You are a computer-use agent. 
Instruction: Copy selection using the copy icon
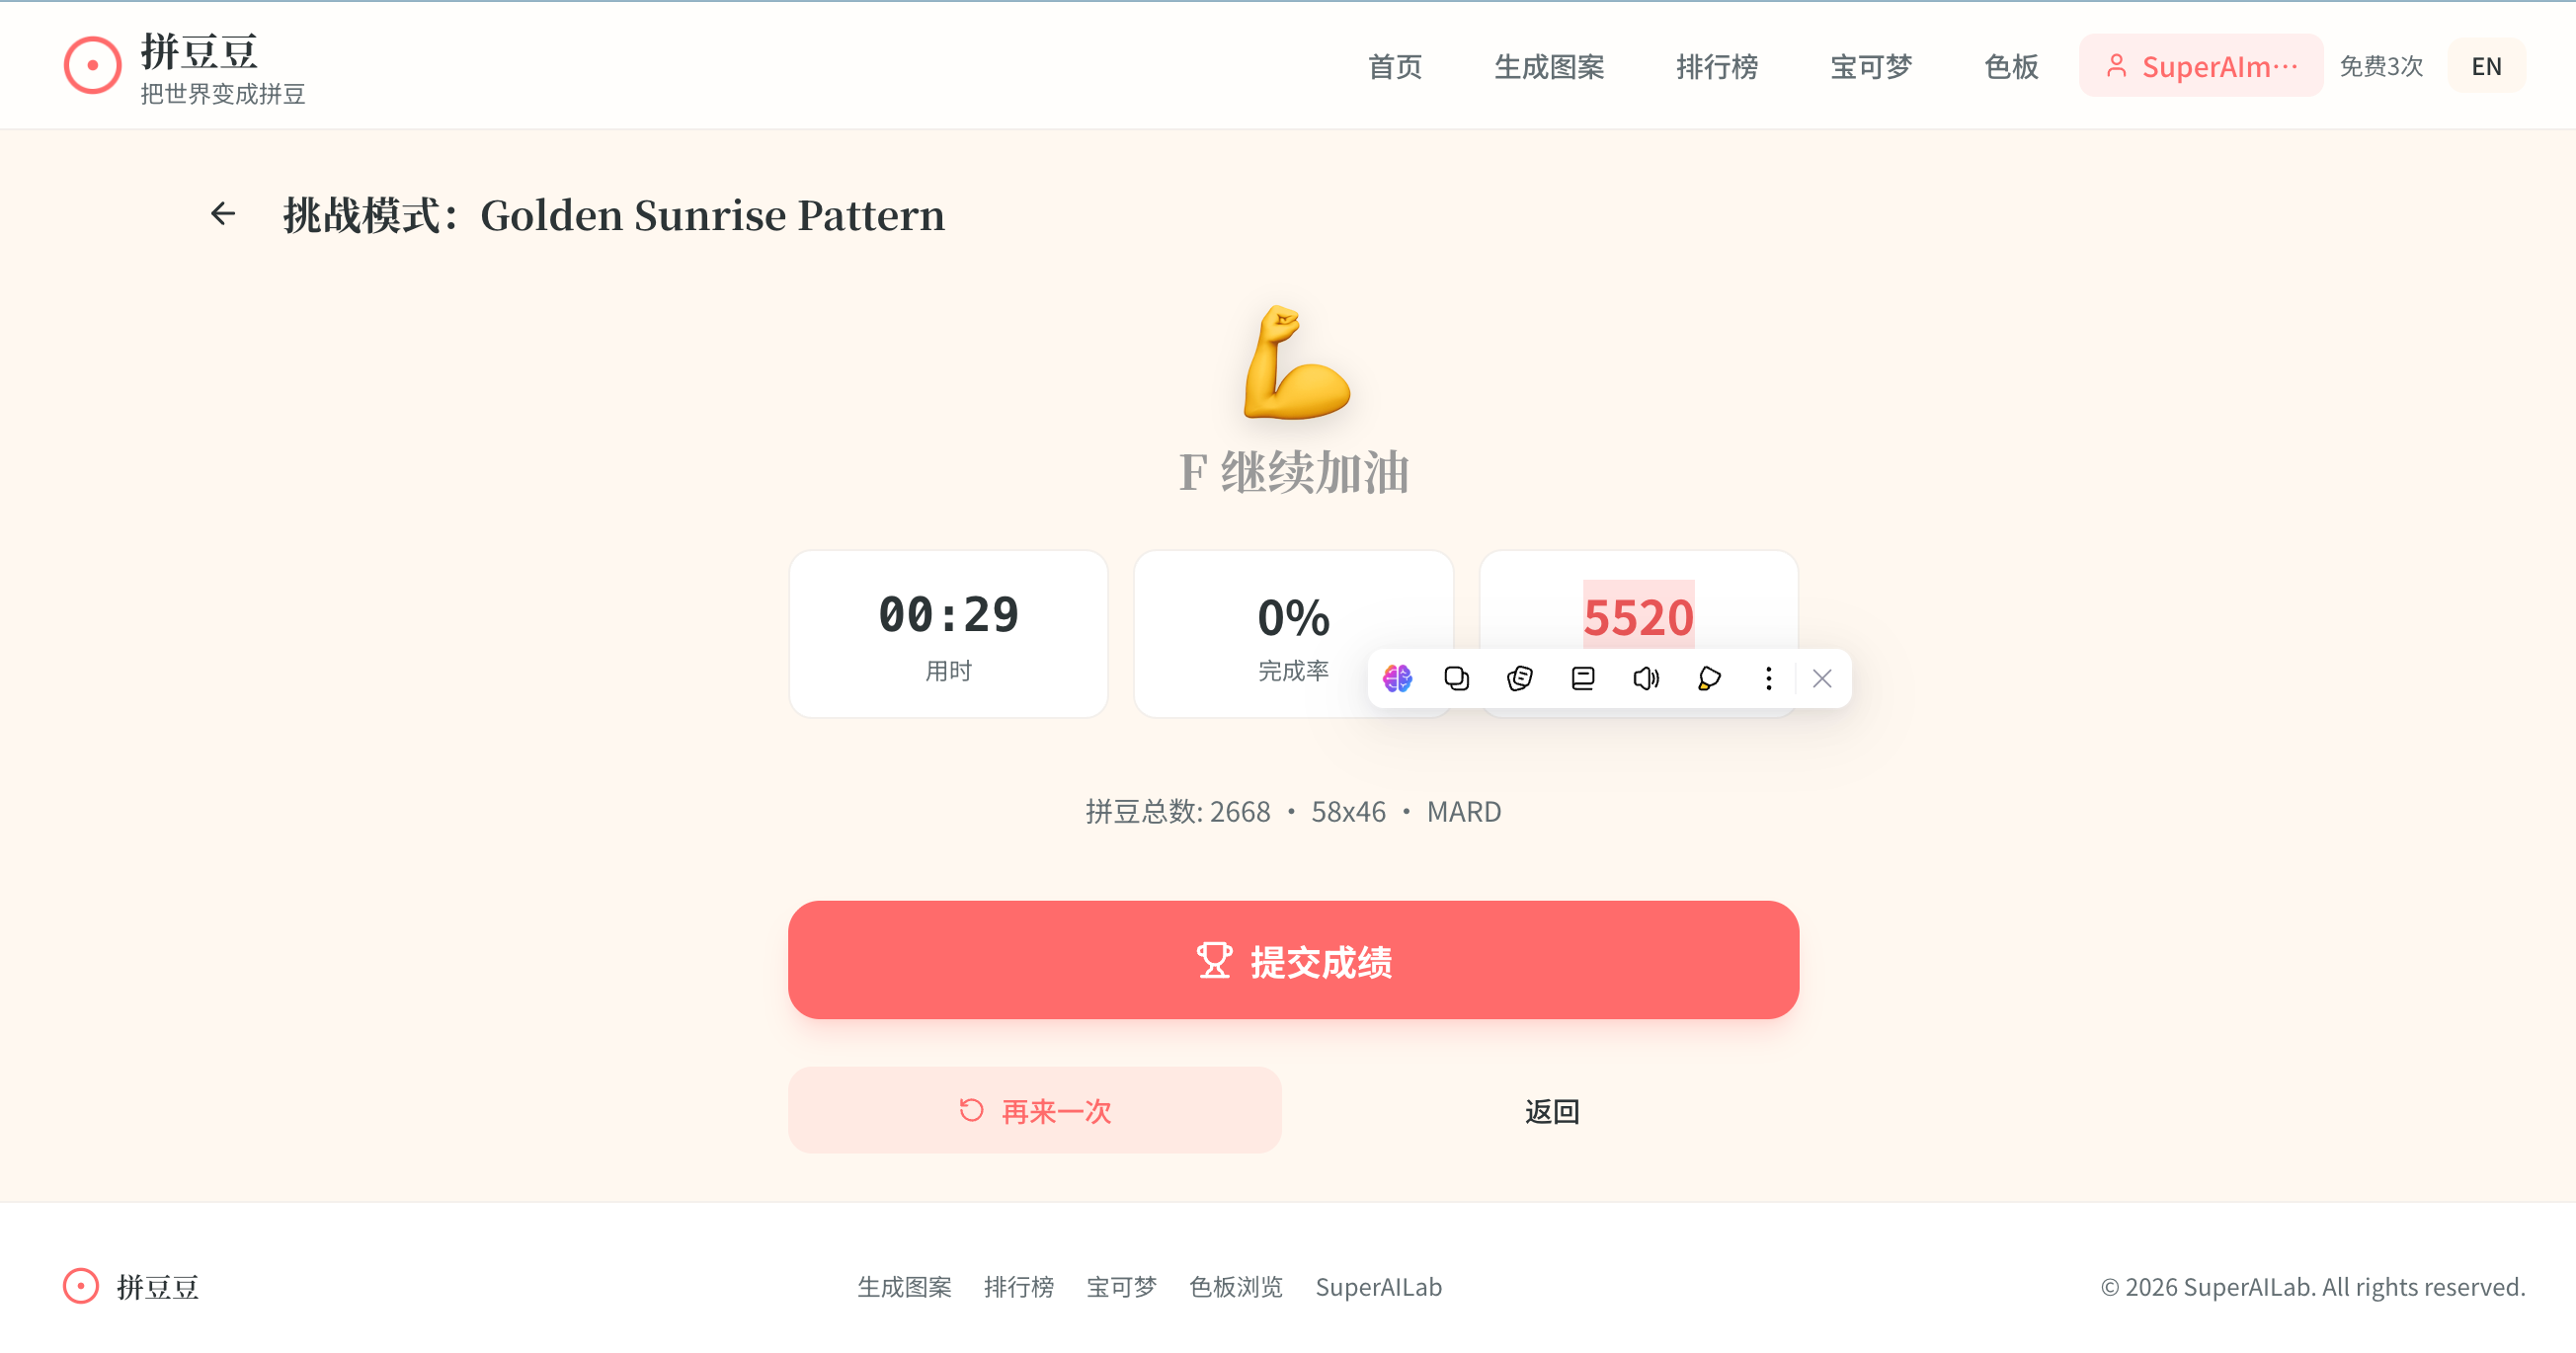tap(1457, 679)
